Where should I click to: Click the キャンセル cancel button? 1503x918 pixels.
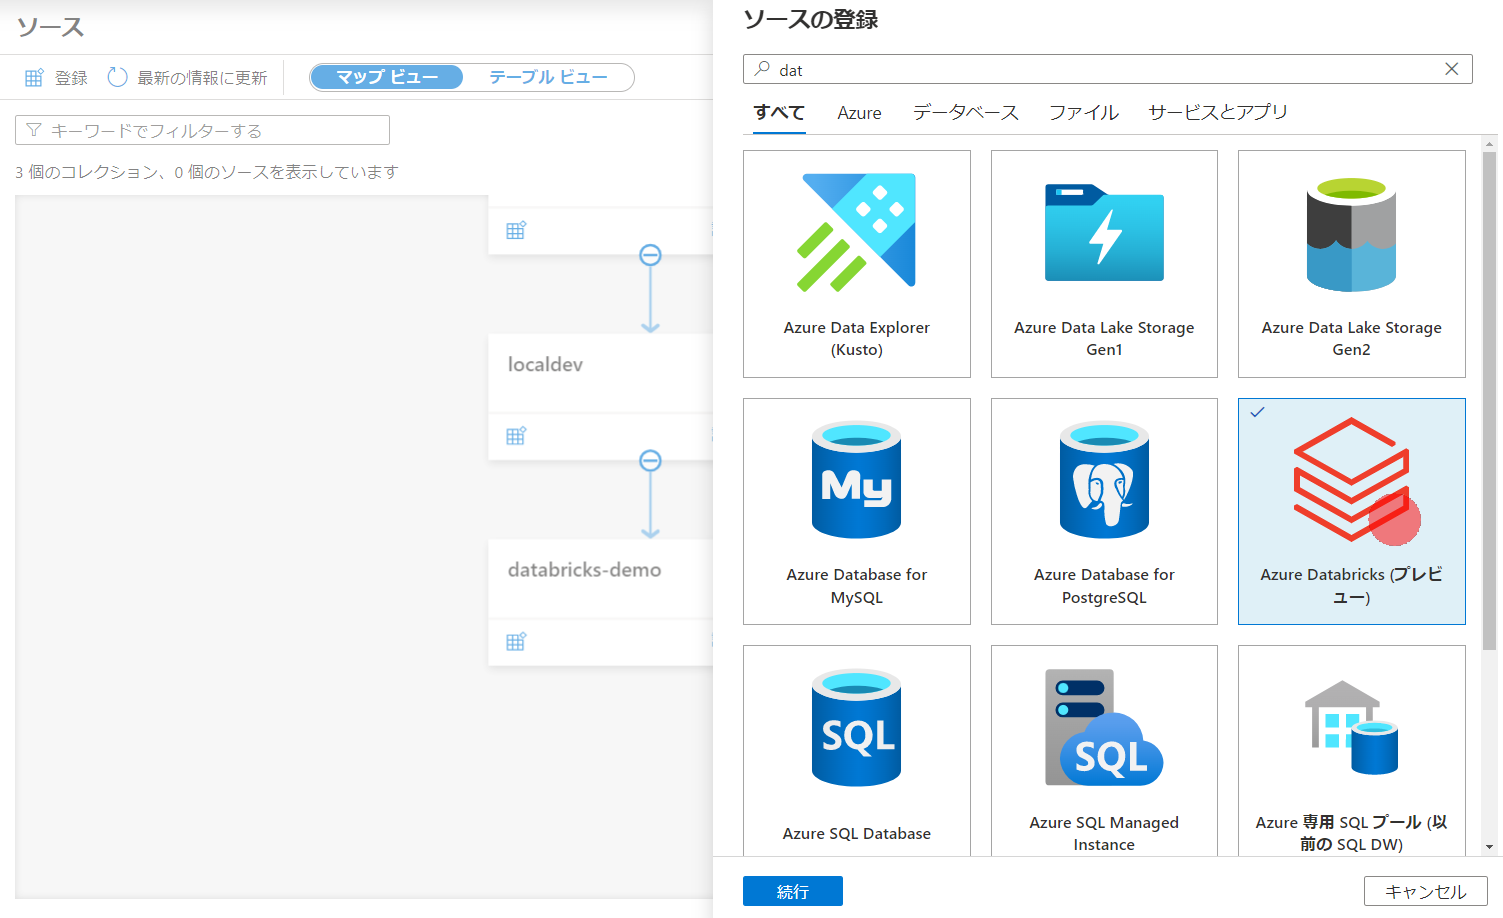pyautogui.click(x=1425, y=891)
